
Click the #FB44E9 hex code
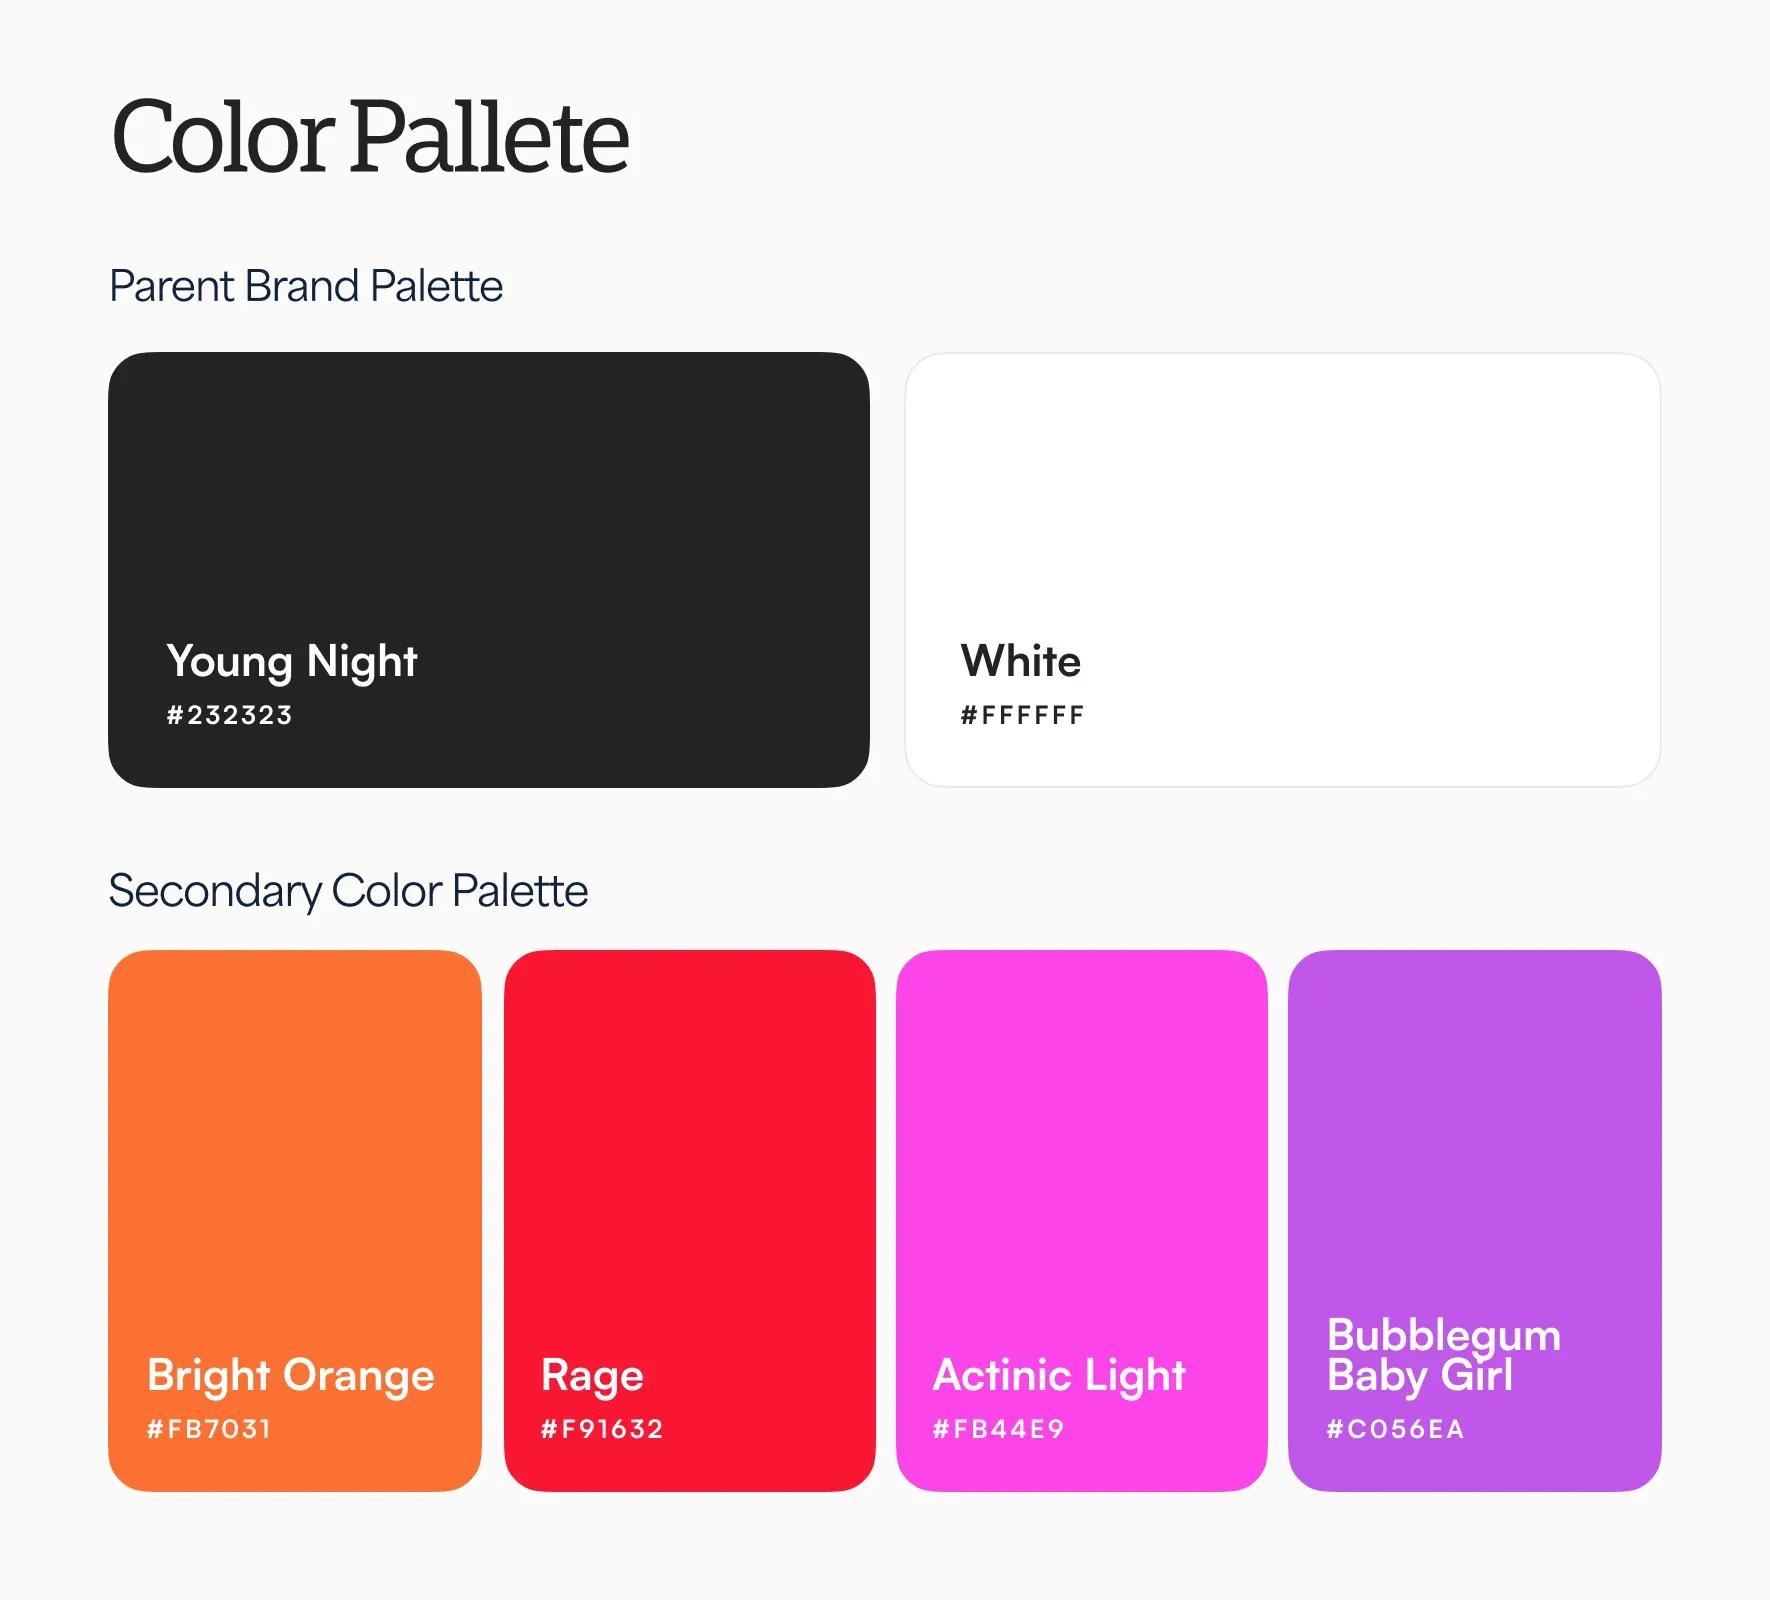(998, 1429)
